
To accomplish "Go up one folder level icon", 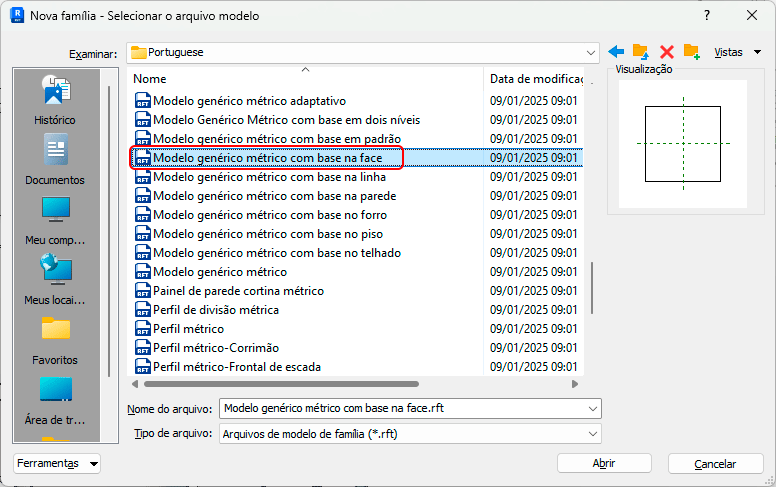I will pyautogui.click(x=640, y=51).
